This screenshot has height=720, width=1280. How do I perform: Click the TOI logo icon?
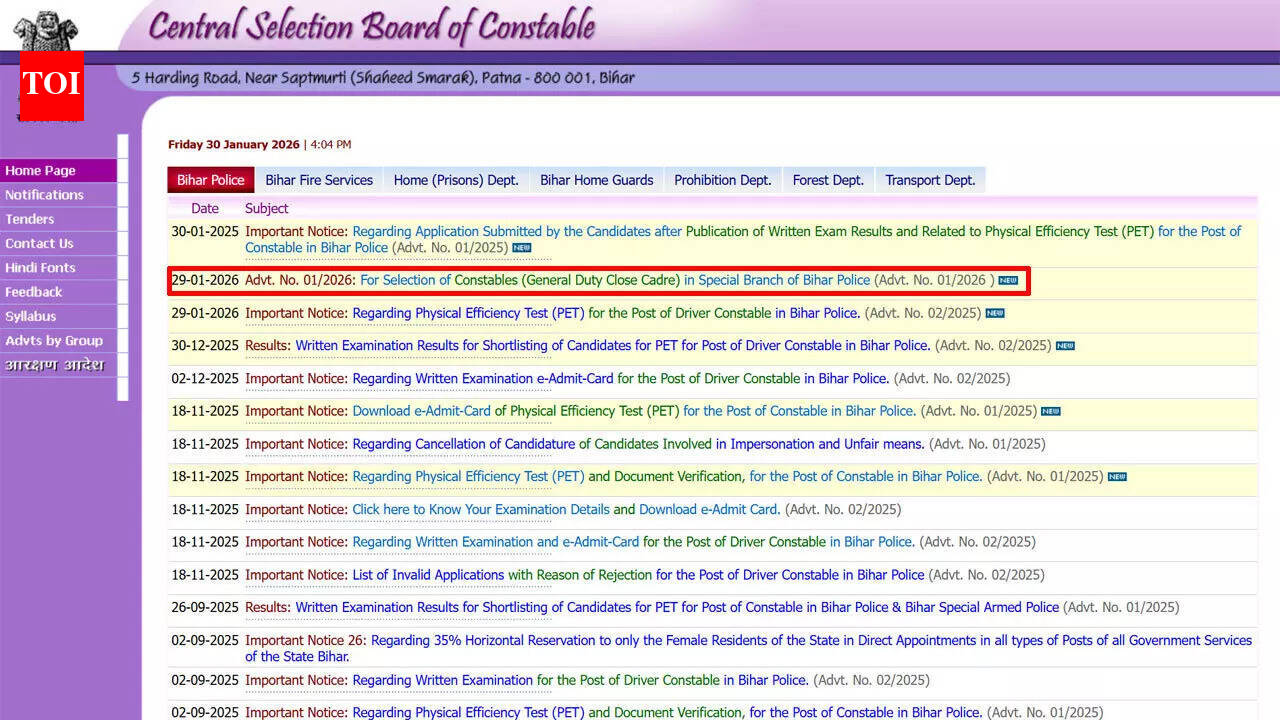tap(50, 87)
